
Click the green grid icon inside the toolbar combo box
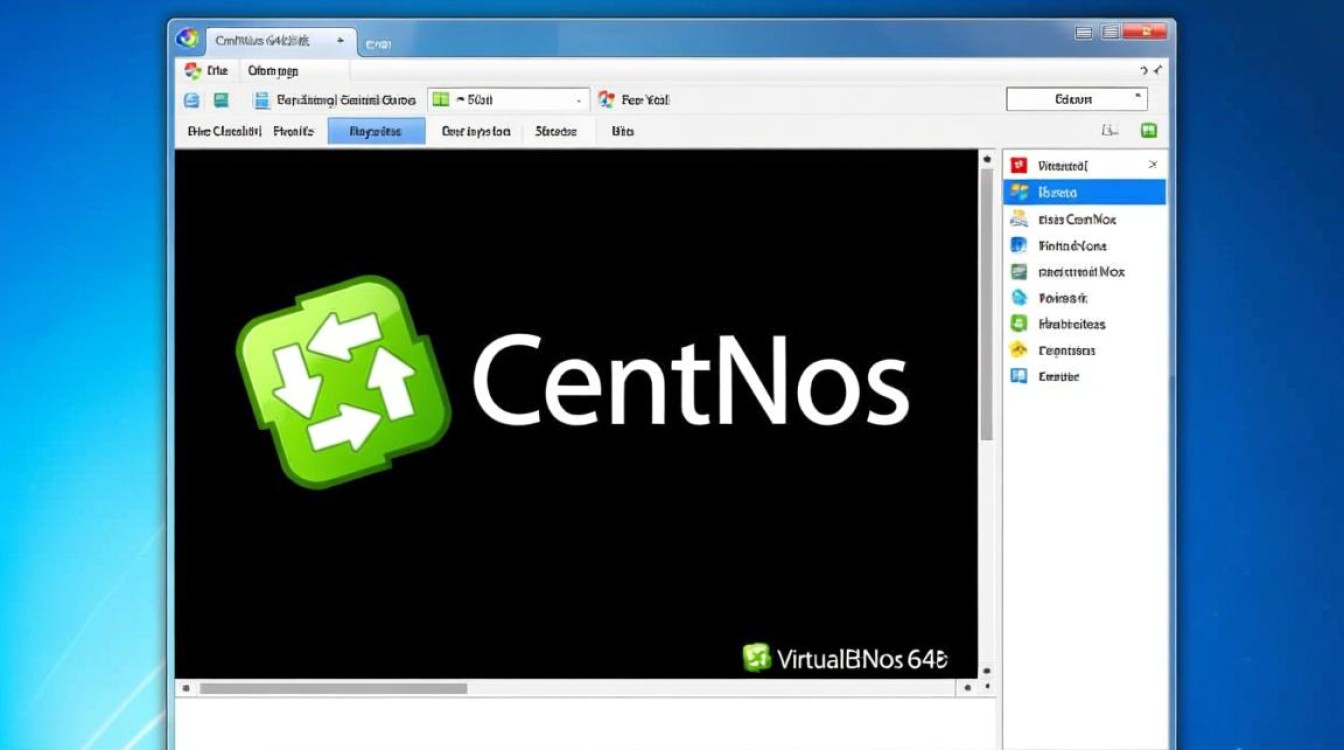point(440,100)
